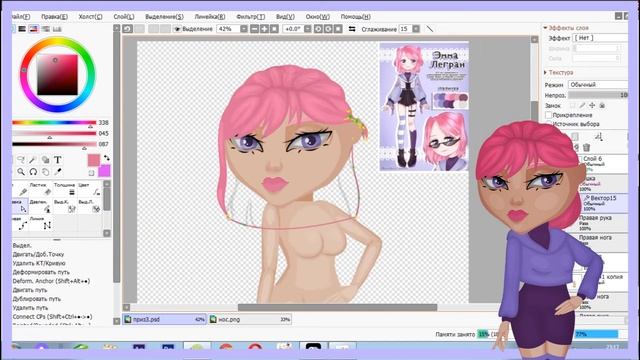The width and height of the screenshot is (640, 360).
Task: Click the undo arrow in toolbar
Action: click(x=127, y=29)
